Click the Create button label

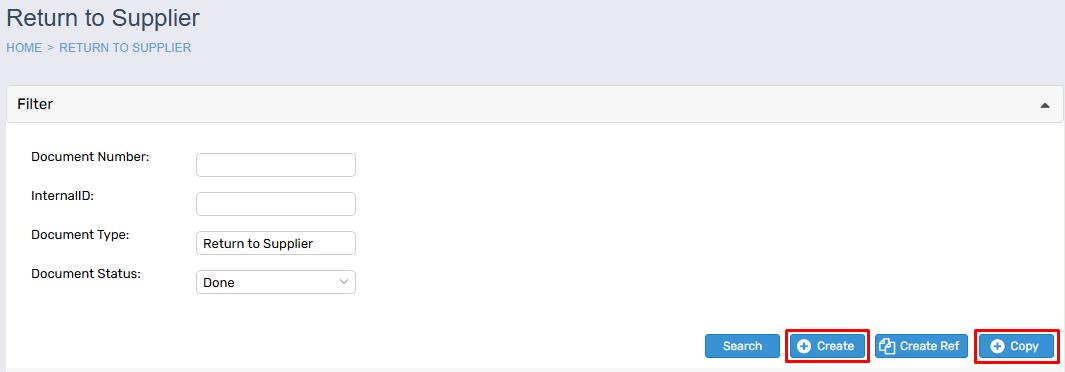(835, 346)
